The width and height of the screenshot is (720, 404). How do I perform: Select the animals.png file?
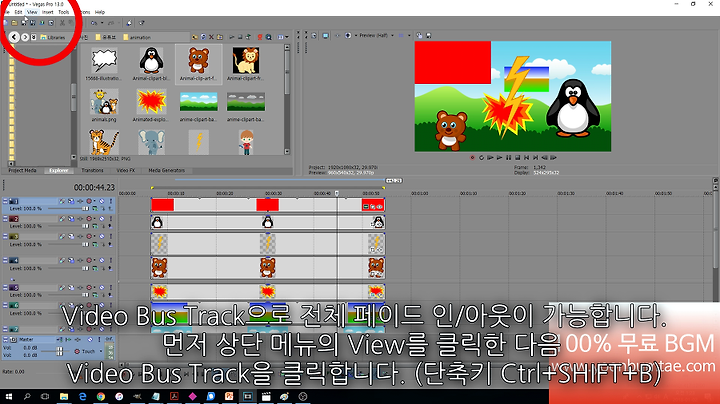(104, 105)
